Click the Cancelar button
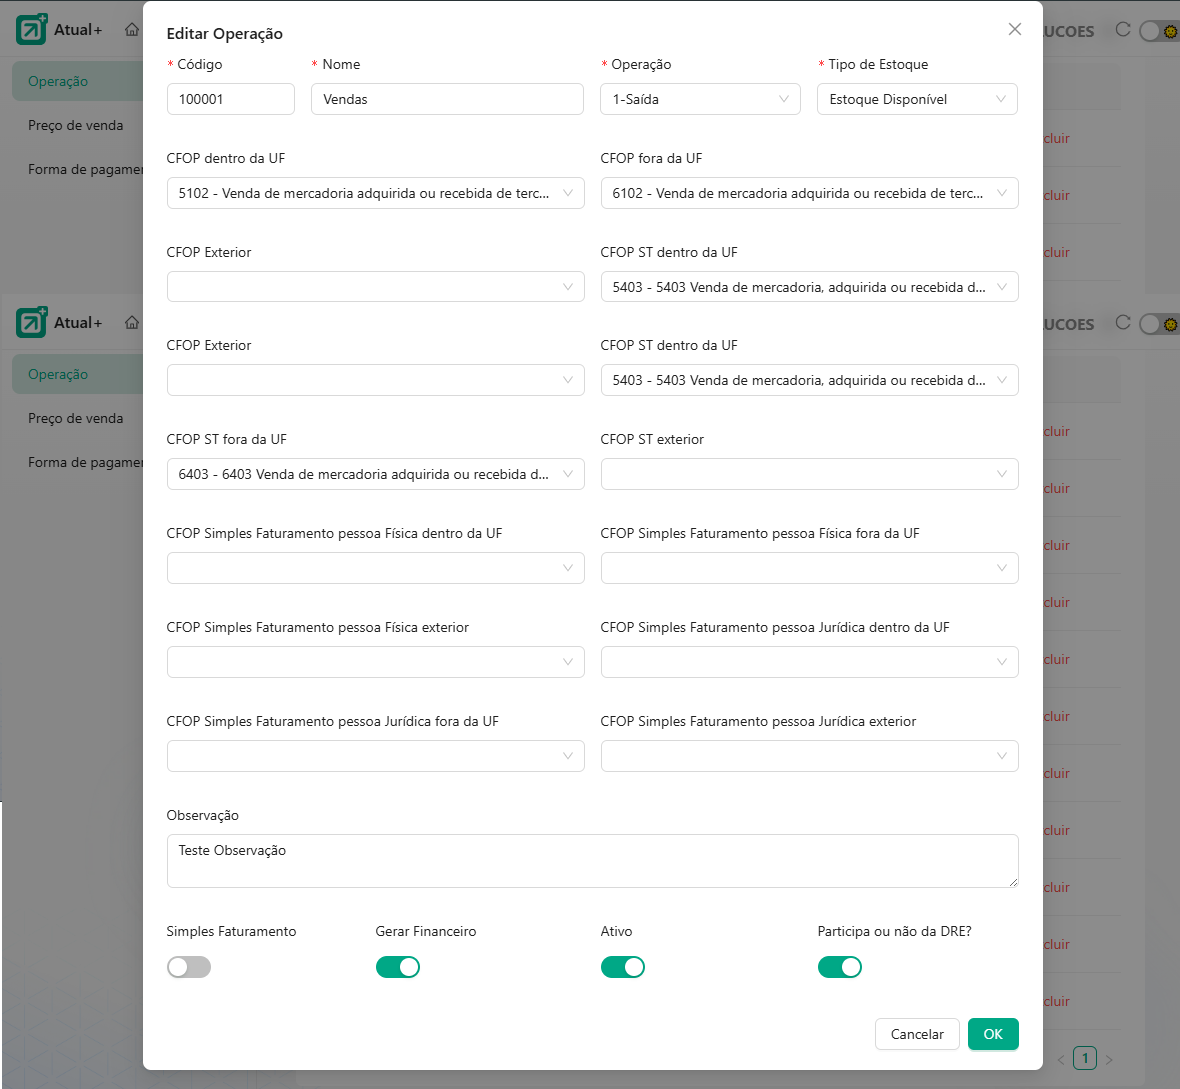 (x=917, y=1034)
